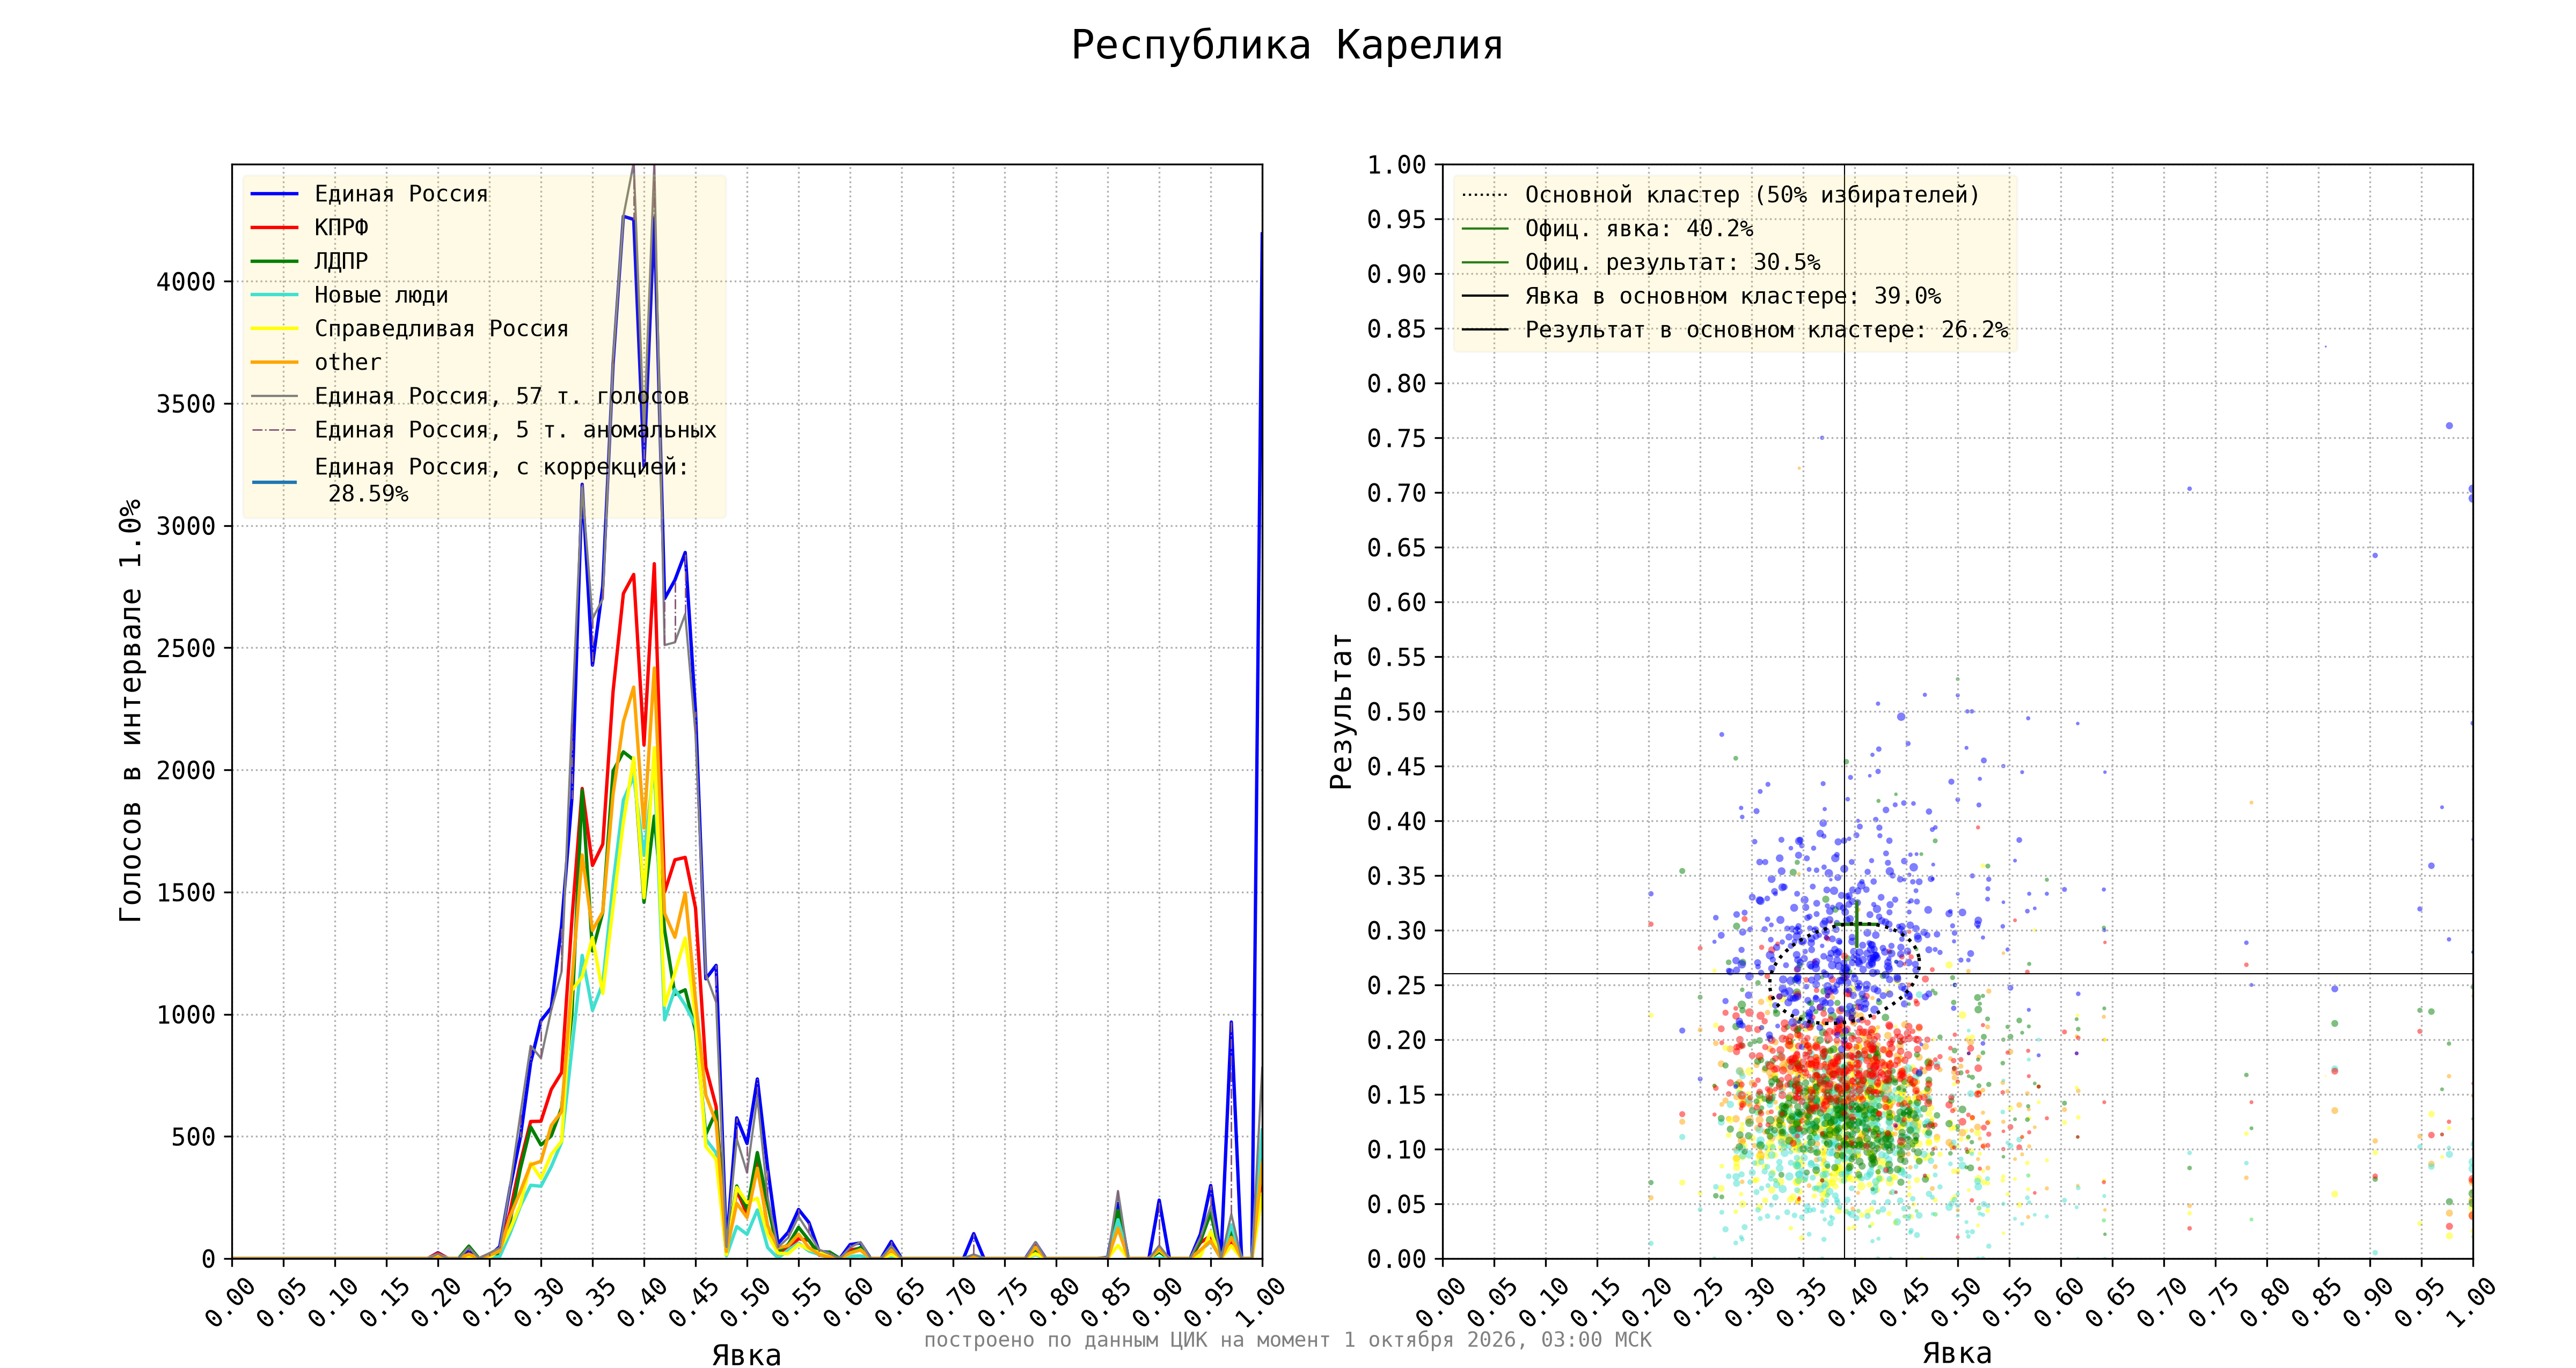Click the left chart y-axis tick '500'
Viewport: 2576px width, 1368px height.
click(x=193, y=1137)
